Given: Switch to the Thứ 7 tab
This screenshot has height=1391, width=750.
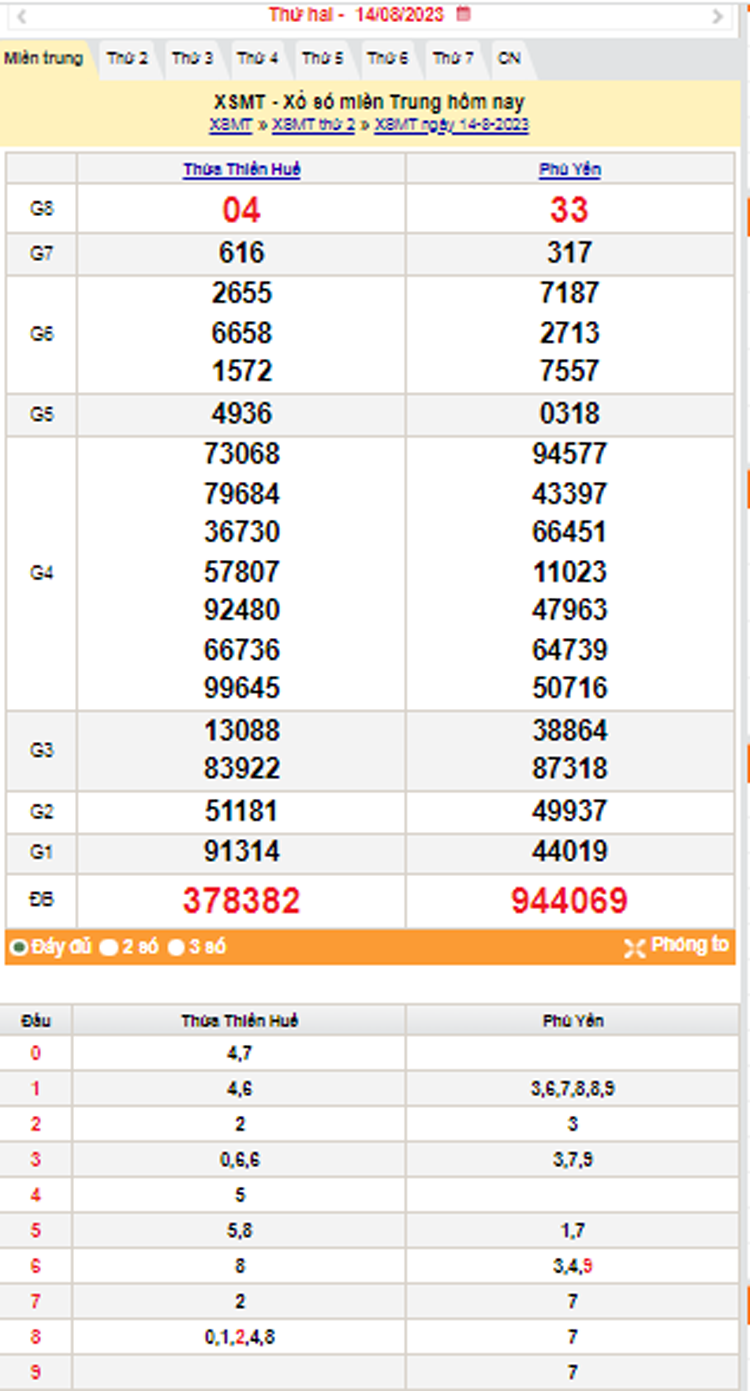Looking at the screenshot, I should click(x=452, y=59).
